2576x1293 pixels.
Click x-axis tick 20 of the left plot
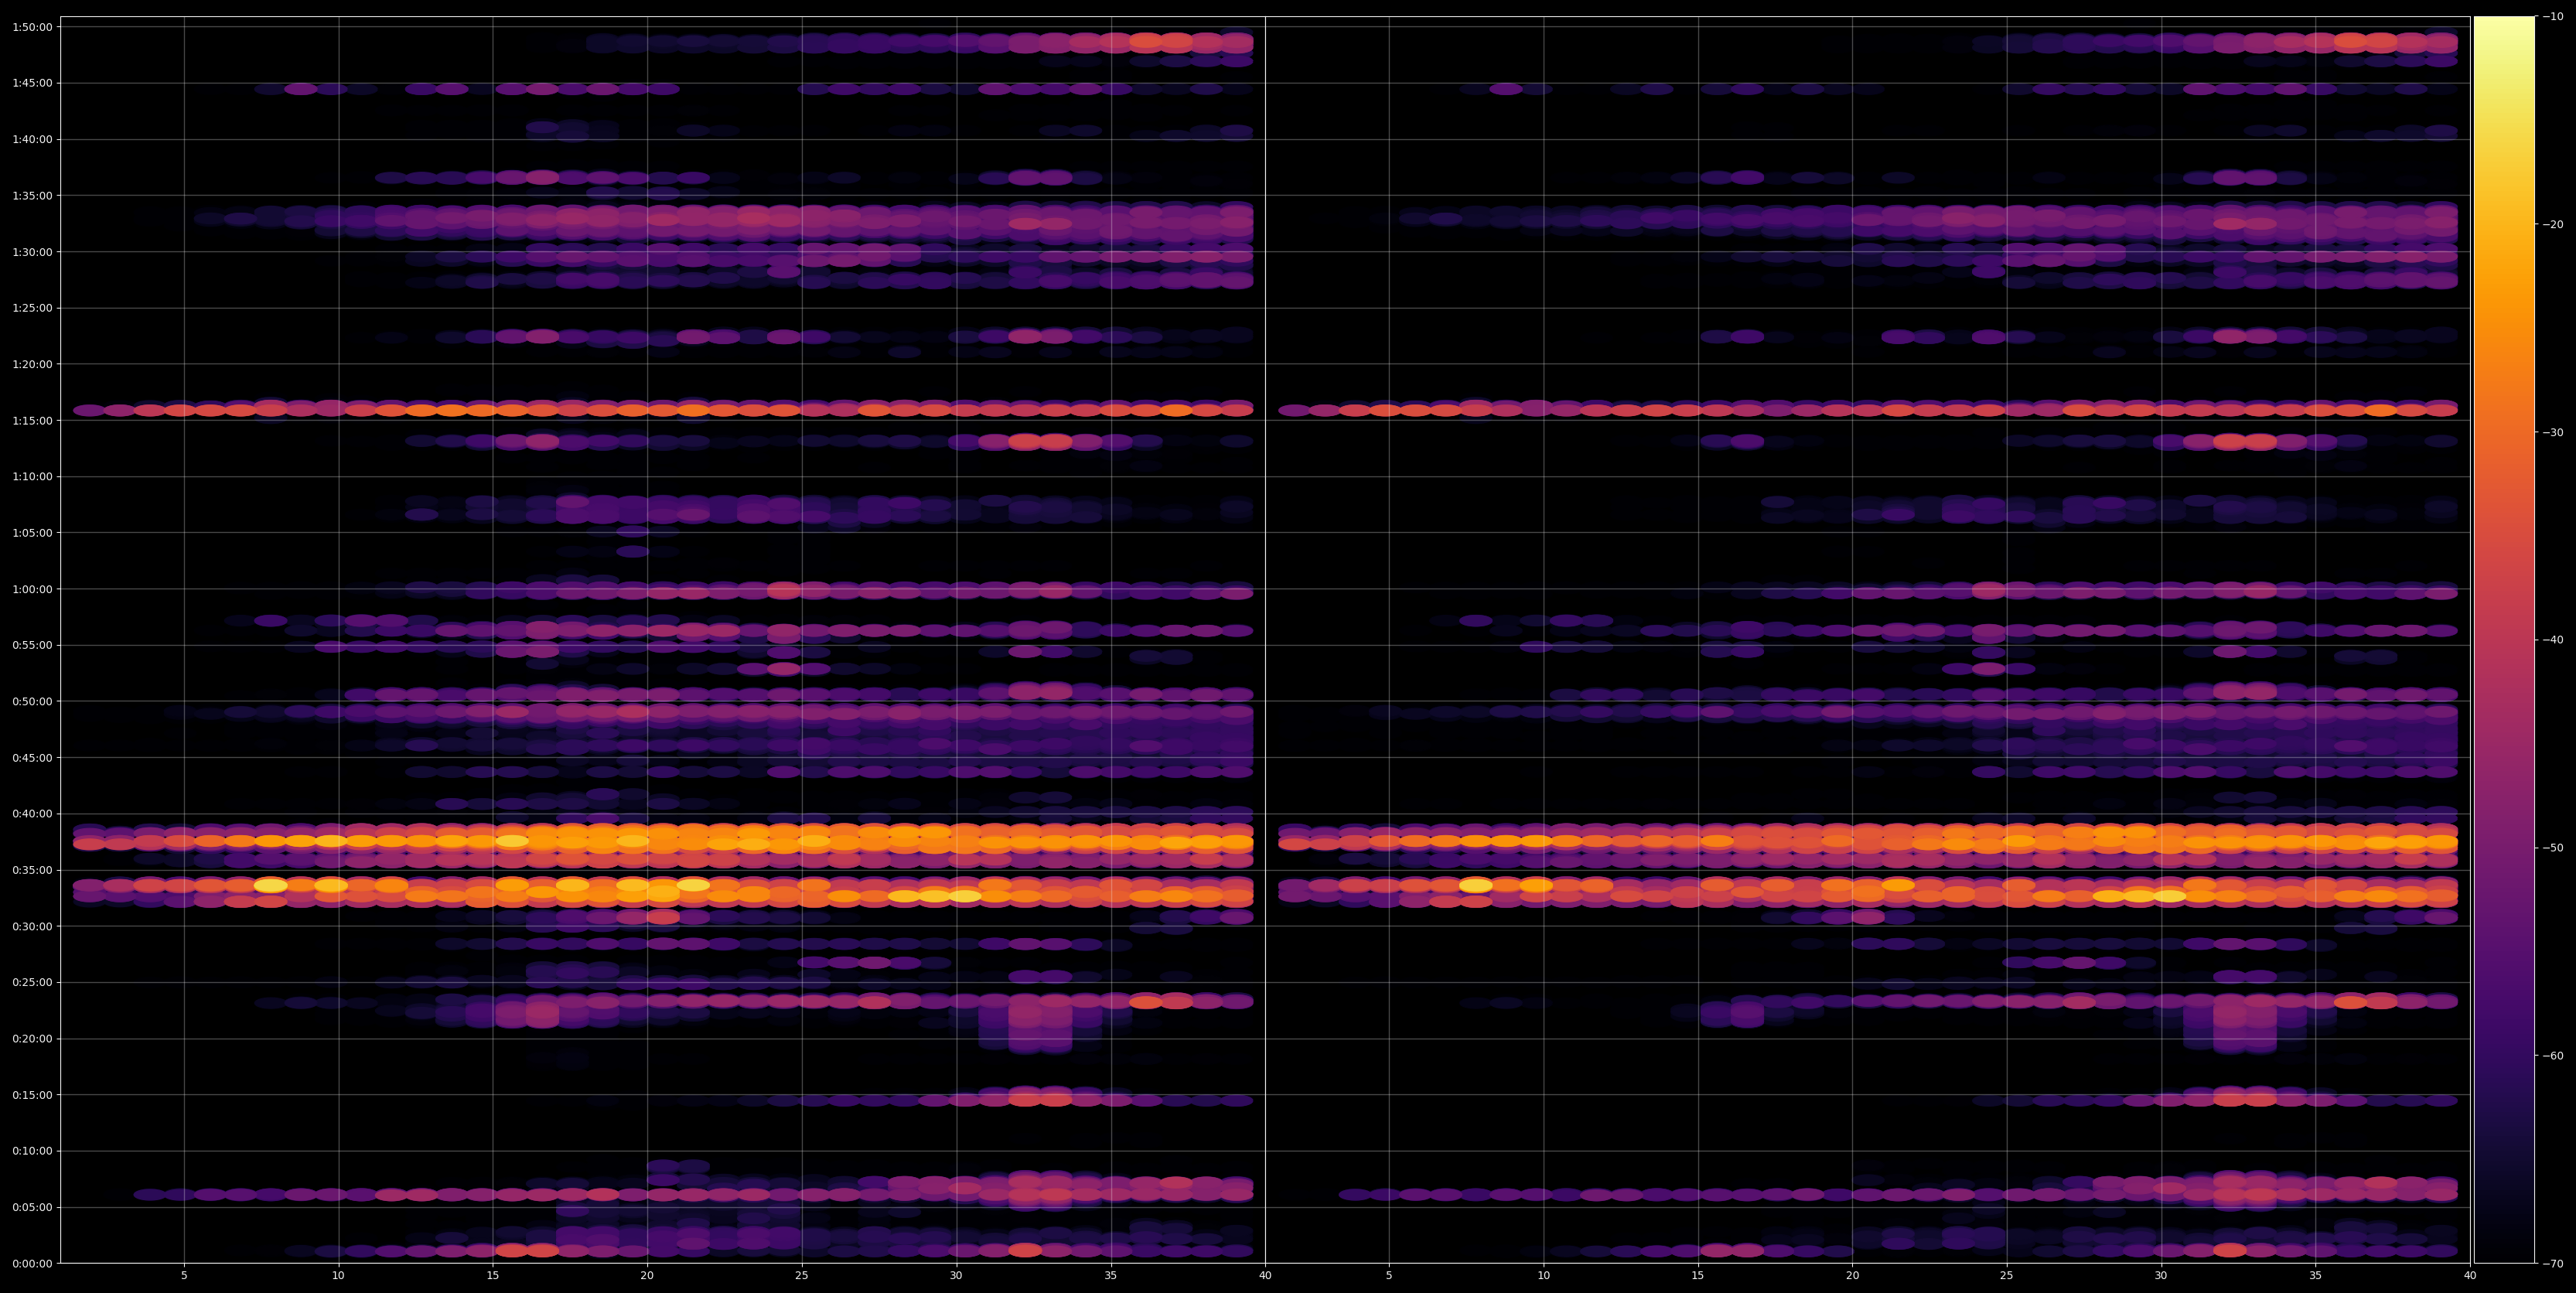click(647, 1276)
